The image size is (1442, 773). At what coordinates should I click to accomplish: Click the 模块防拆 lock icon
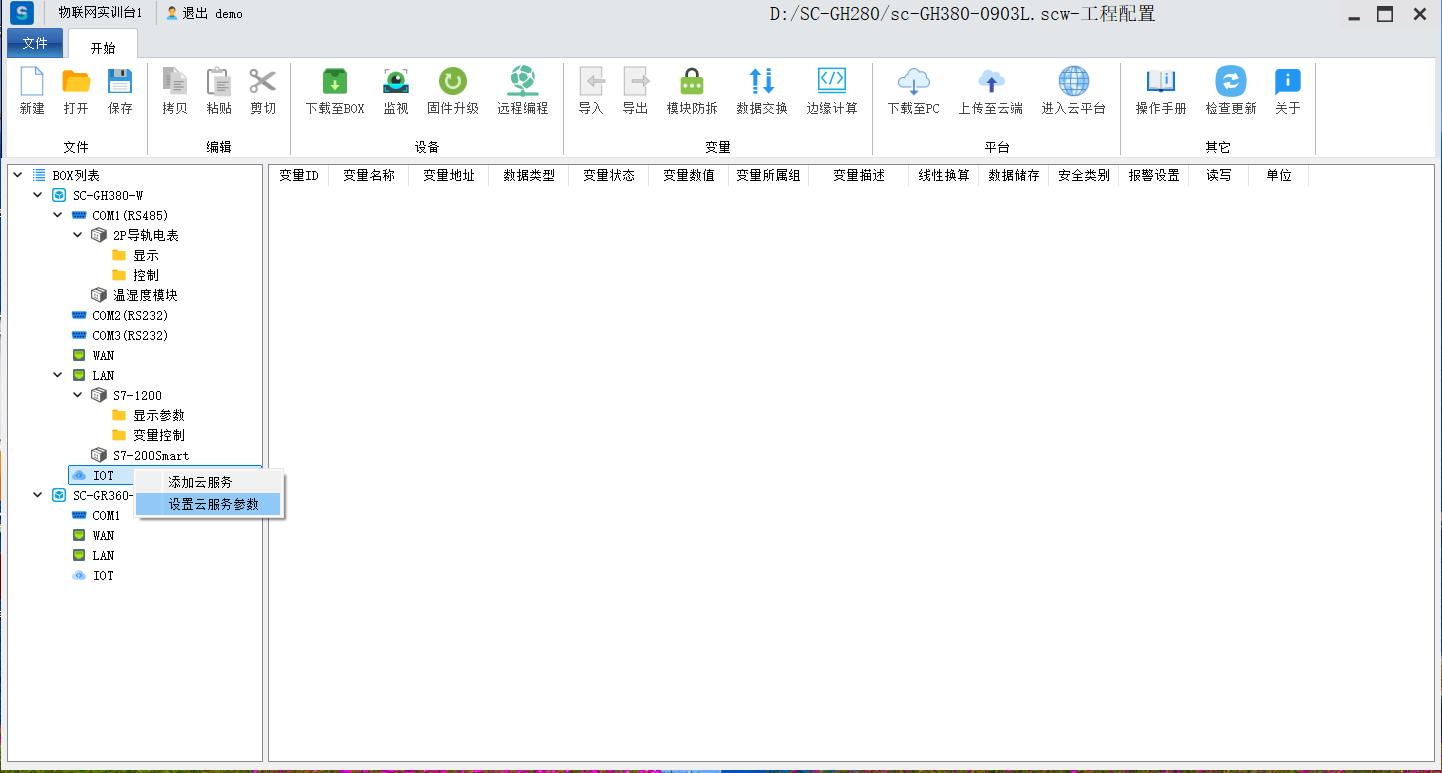click(691, 82)
